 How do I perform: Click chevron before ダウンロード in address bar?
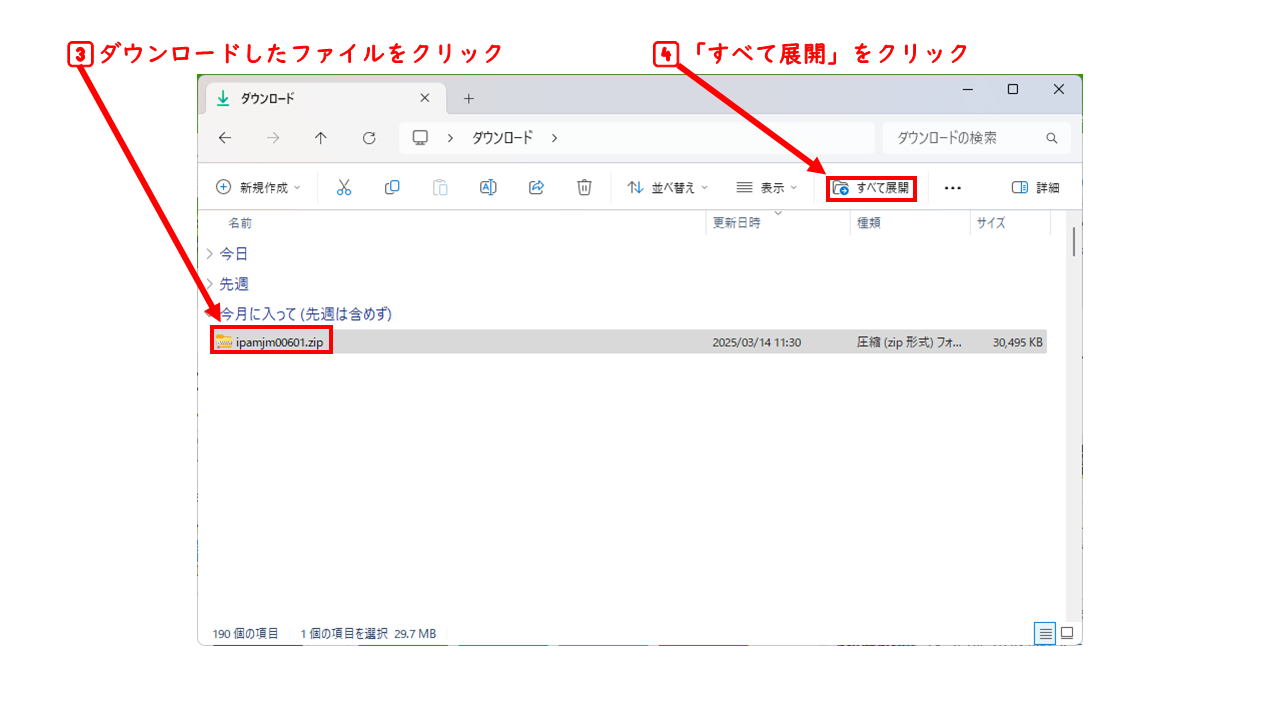pos(451,138)
